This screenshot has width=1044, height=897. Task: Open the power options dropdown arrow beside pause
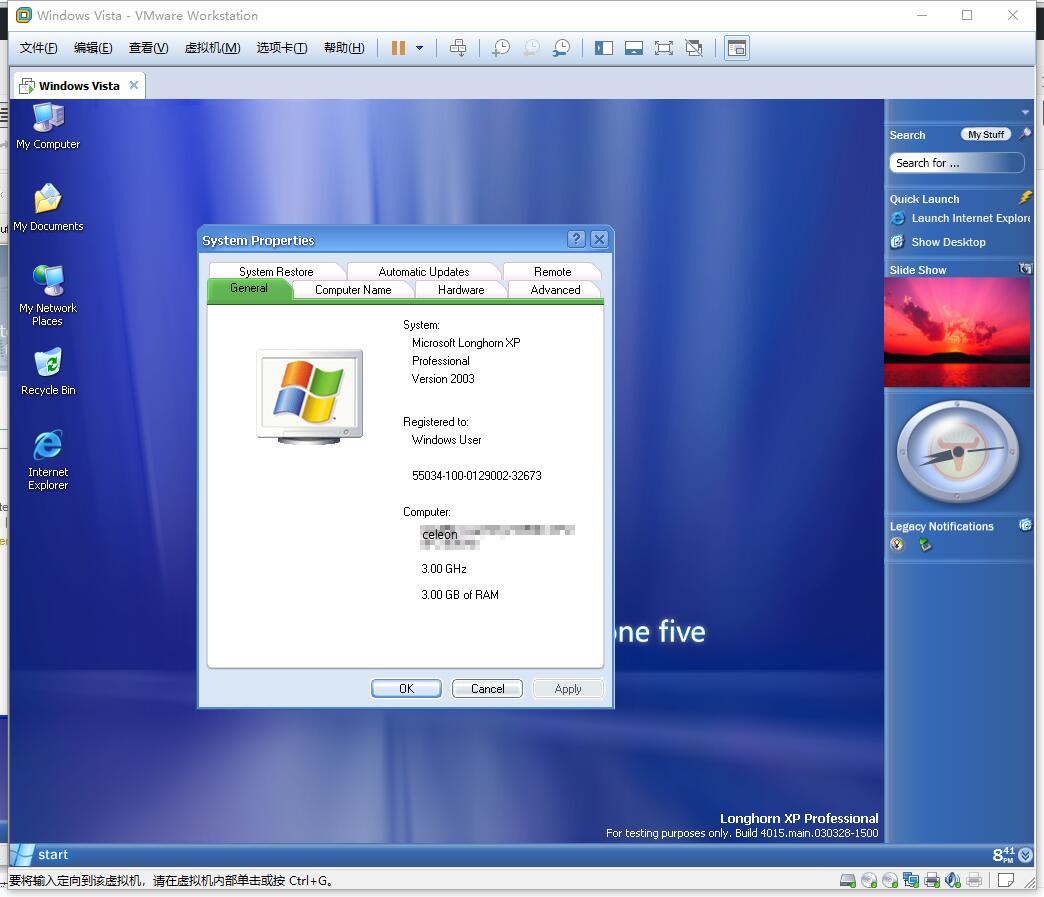click(419, 48)
